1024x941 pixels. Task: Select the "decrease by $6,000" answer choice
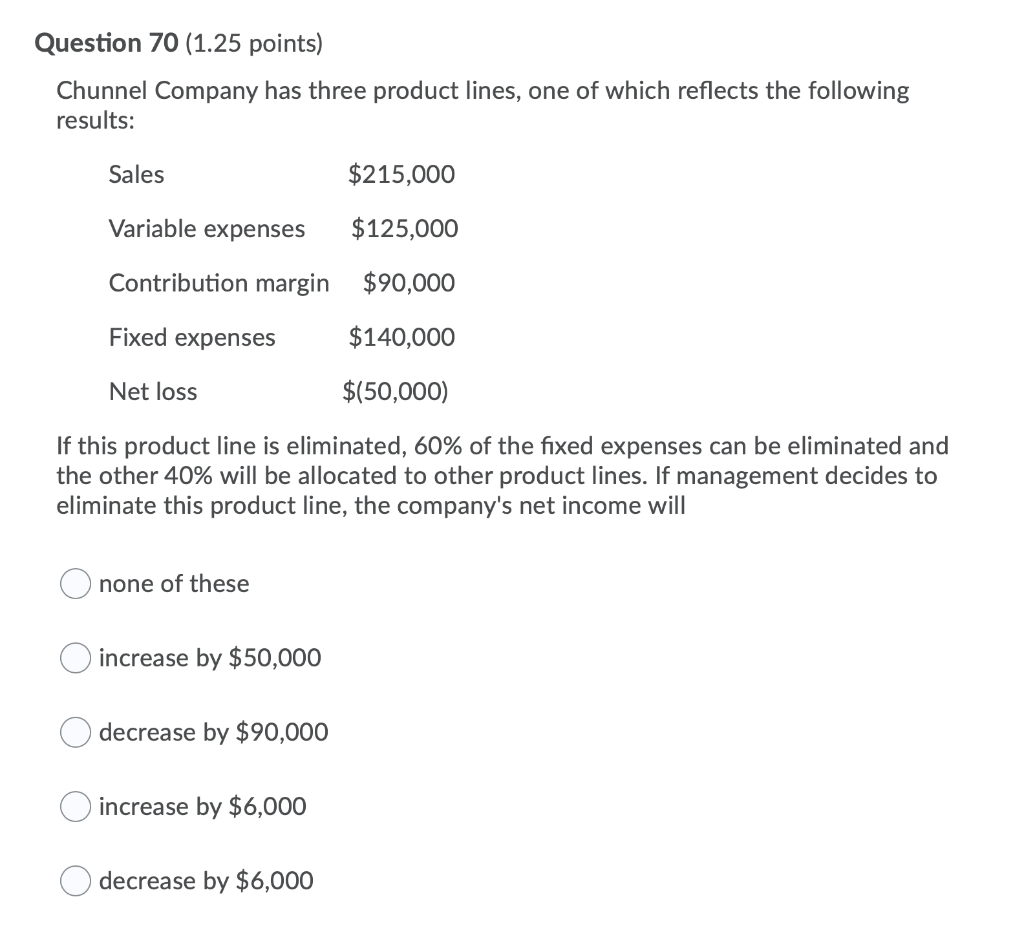[x=75, y=881]
